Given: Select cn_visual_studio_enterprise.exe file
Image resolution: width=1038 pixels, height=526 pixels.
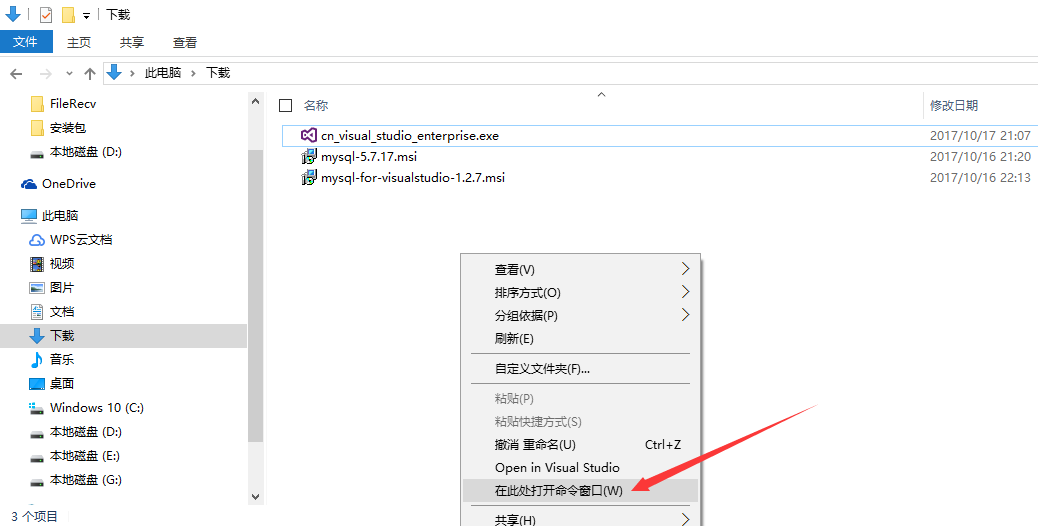Looking at the screenshot, I should coord(410,136).
